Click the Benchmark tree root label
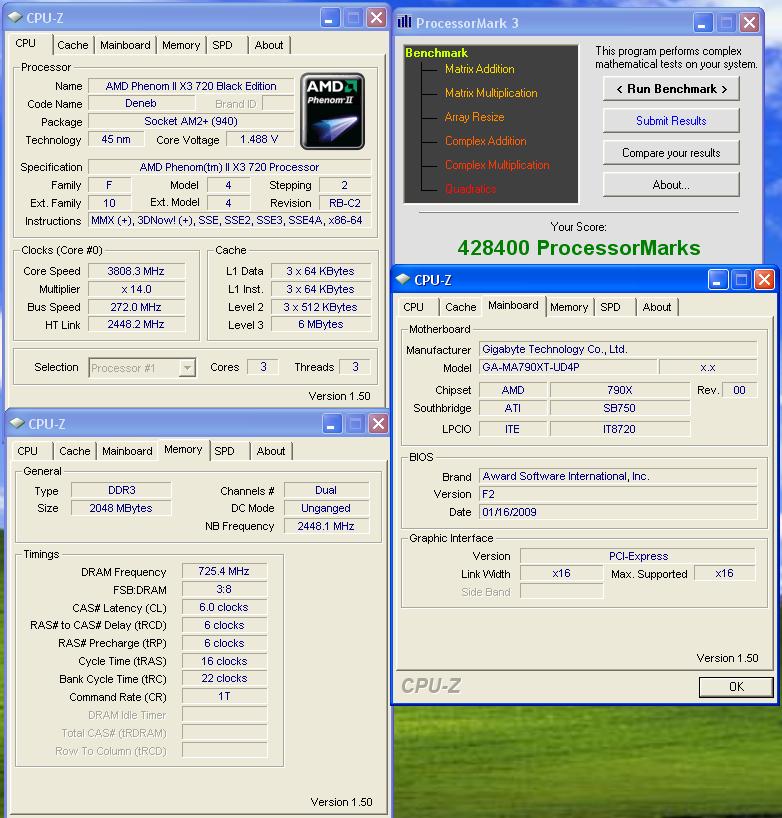This screenshot has width=782, height=818. 436,53
